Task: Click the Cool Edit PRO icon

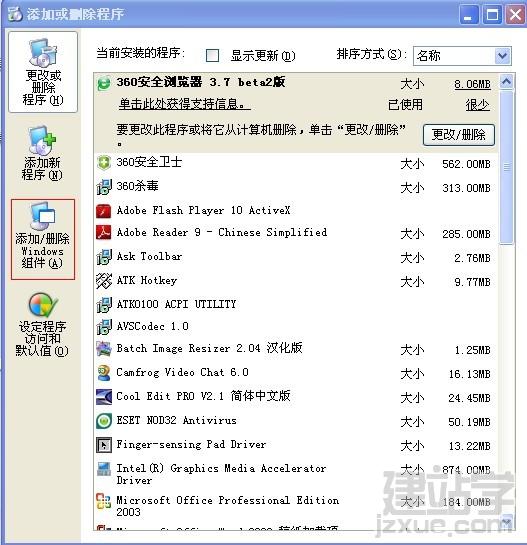Action: pos(104,397)
